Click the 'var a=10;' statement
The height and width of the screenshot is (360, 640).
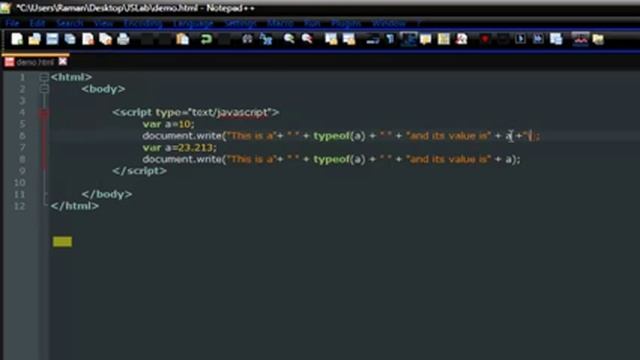169,124
